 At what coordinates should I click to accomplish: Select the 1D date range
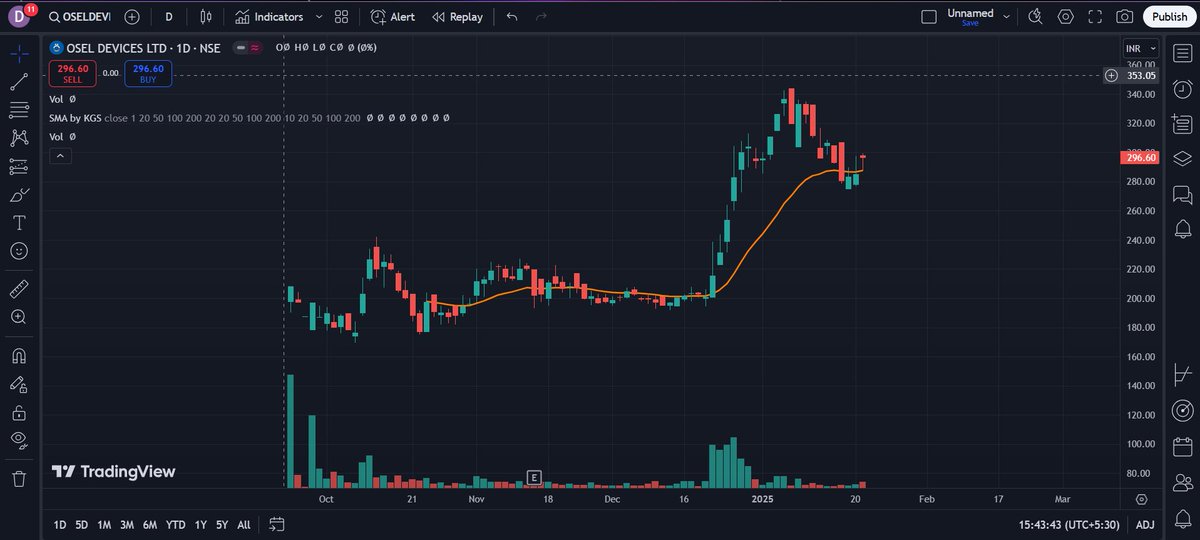point(60,524)
